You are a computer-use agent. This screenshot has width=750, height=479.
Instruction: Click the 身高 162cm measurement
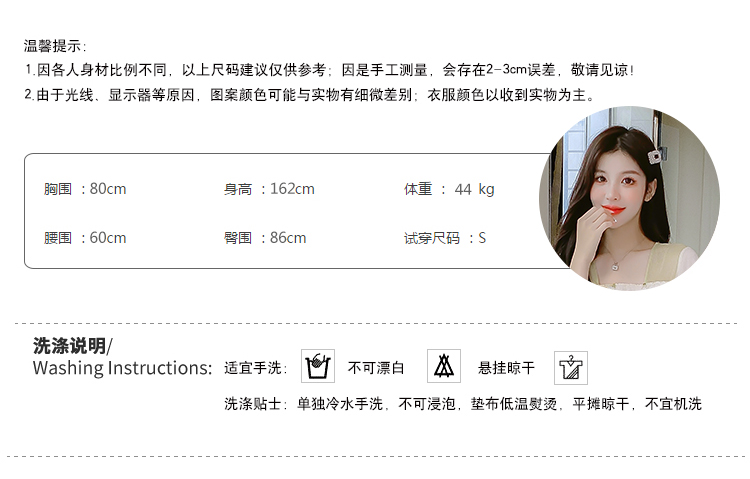click(x=269, y=189)
